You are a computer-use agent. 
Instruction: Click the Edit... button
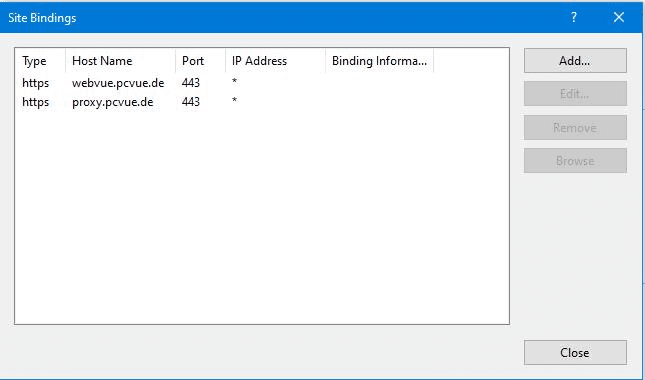tap(575, 94)
